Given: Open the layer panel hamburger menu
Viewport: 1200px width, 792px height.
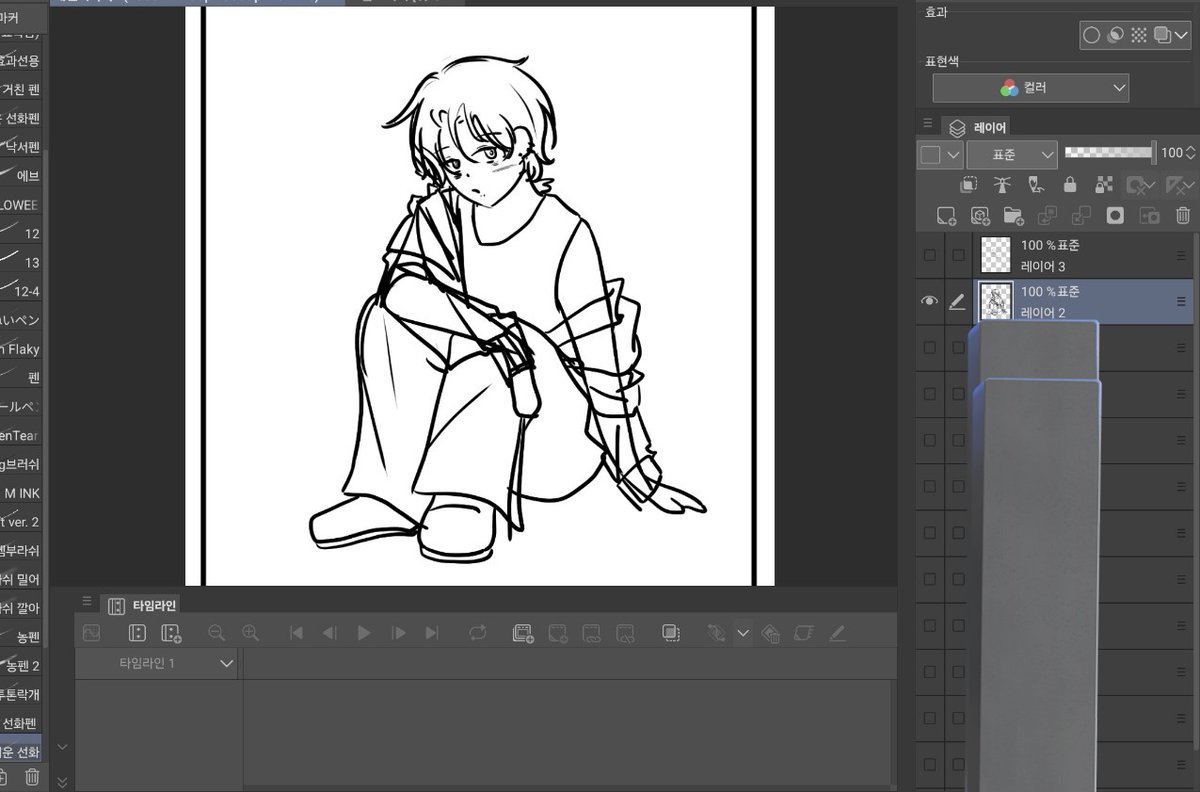Looking at the screenshot, I should pyautogui.click(x=927, y=124).
